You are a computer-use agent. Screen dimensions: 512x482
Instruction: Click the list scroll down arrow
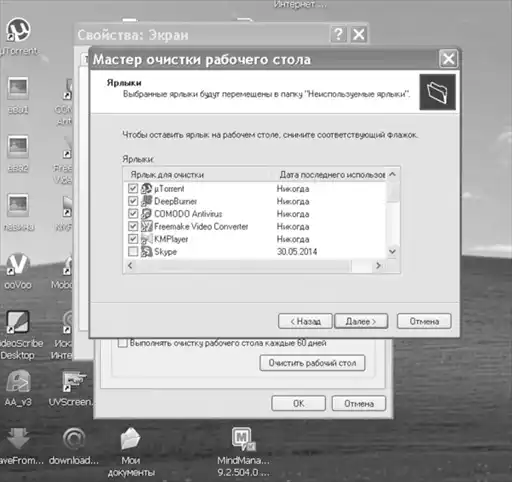393,251
